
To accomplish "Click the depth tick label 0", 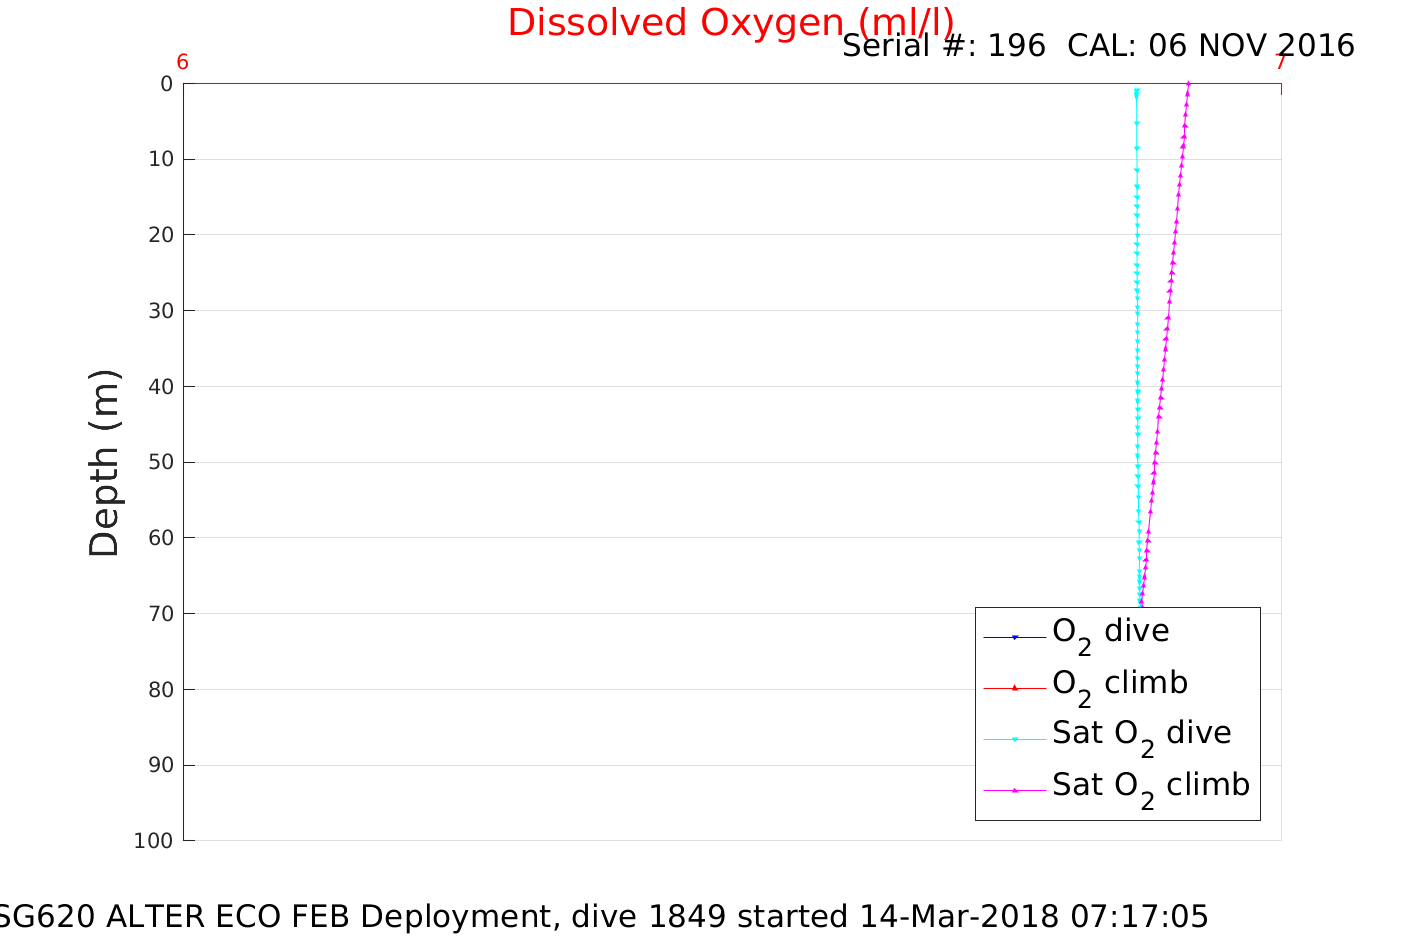I will 166,84.
